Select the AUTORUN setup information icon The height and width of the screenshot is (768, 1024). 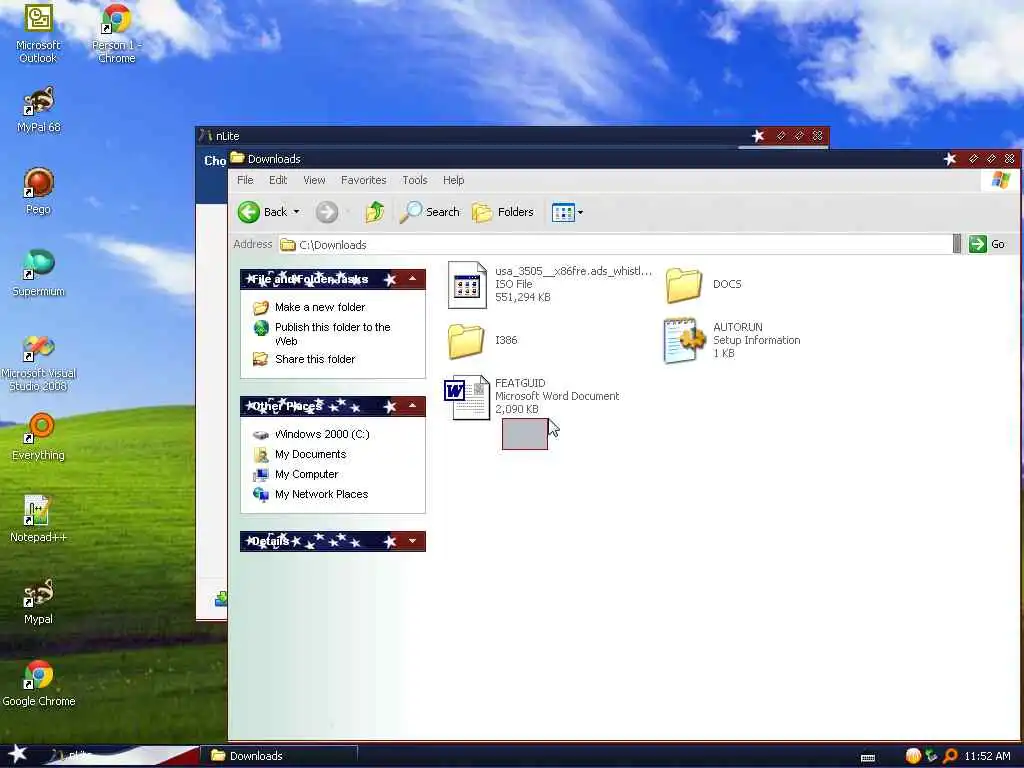pyautogui.click(x=684, y=340)
